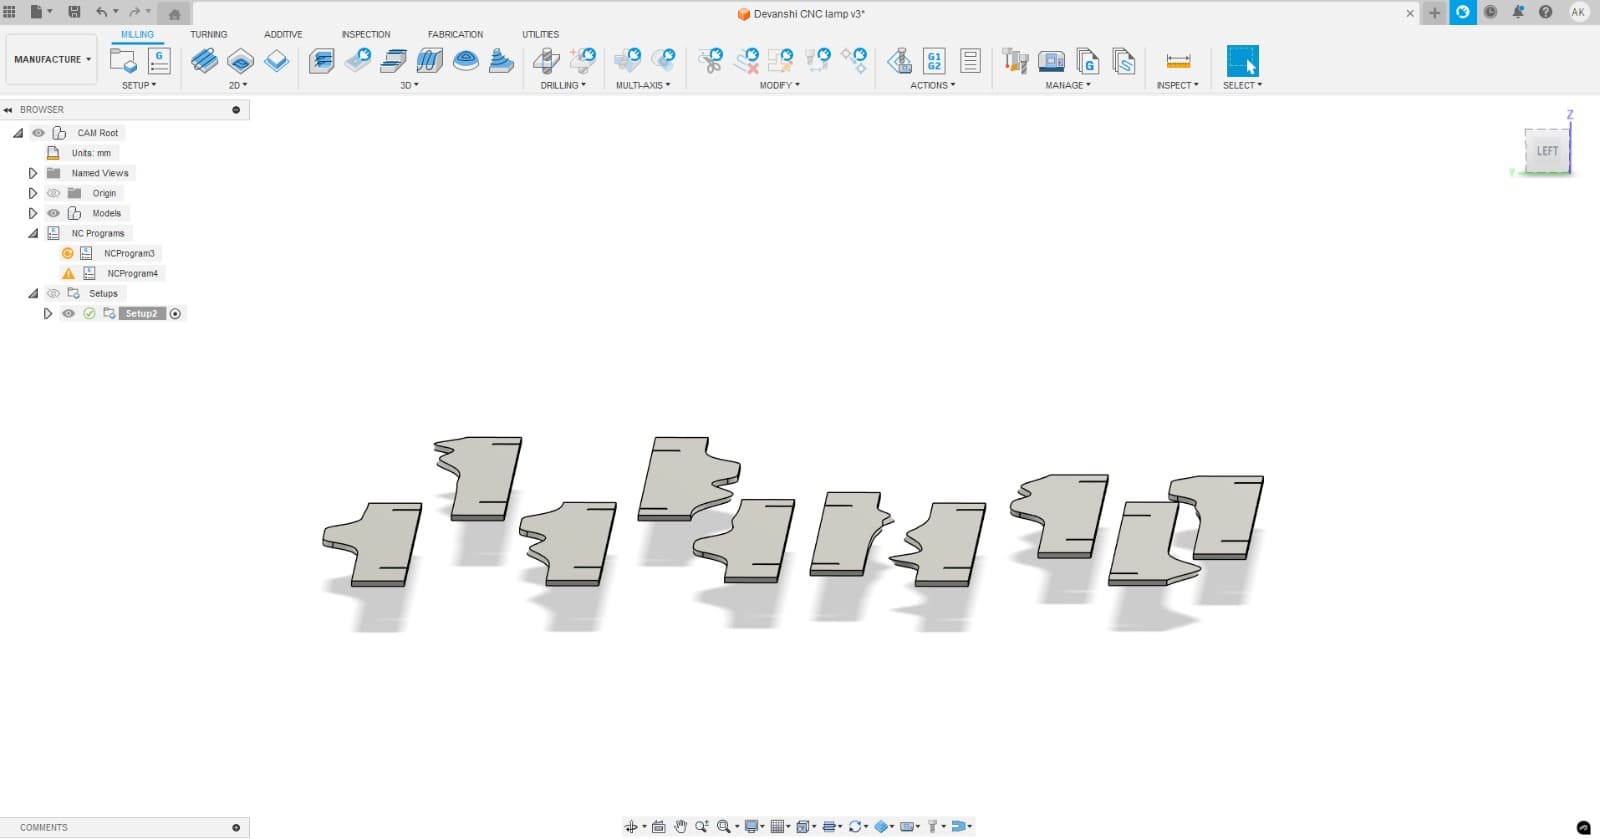Switch to the UTILITIES tab
This screenshot has height=839, width=1600.
coord(540,34)
